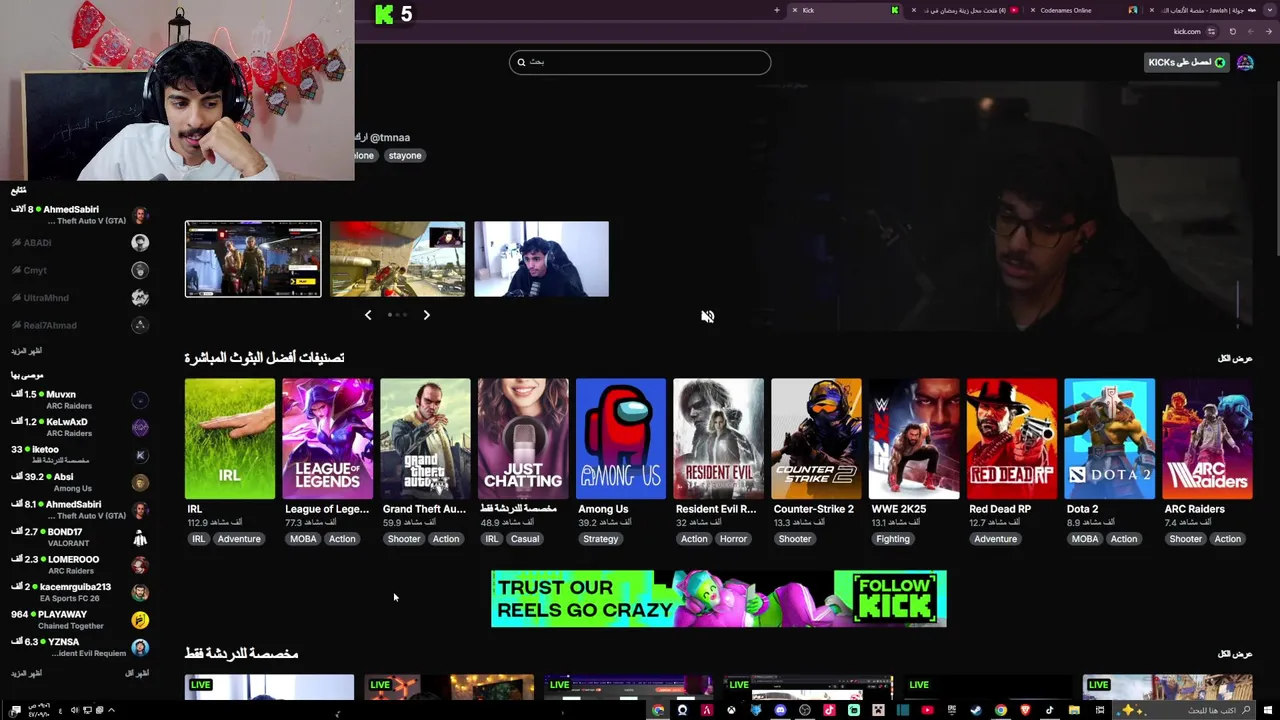The width and height of the screenshot is (1280, 720).
Task: Open the Among Us category card
Action: pyautogui.click(x=621, y=438)
